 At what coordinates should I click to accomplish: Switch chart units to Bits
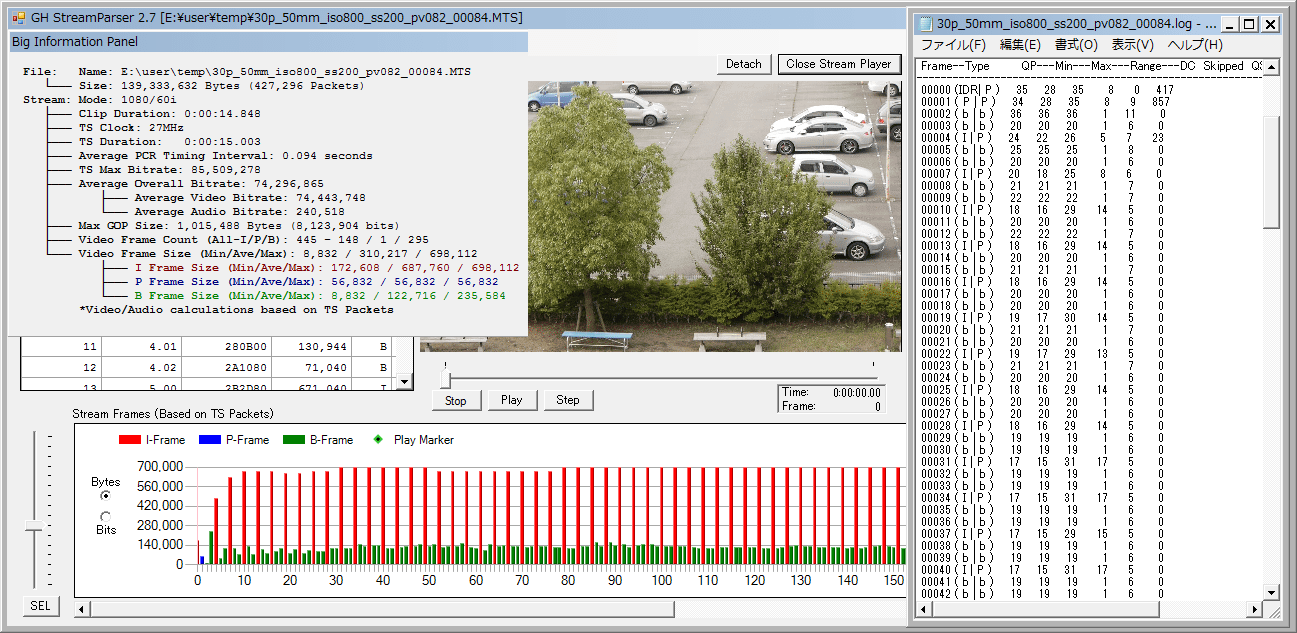click(x=106, y=516)
